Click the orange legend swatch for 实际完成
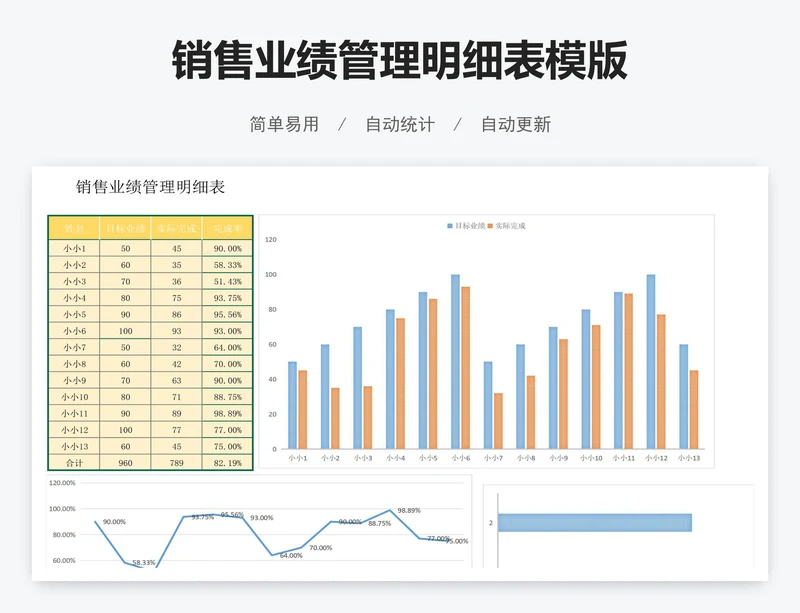 coord(490,226)
